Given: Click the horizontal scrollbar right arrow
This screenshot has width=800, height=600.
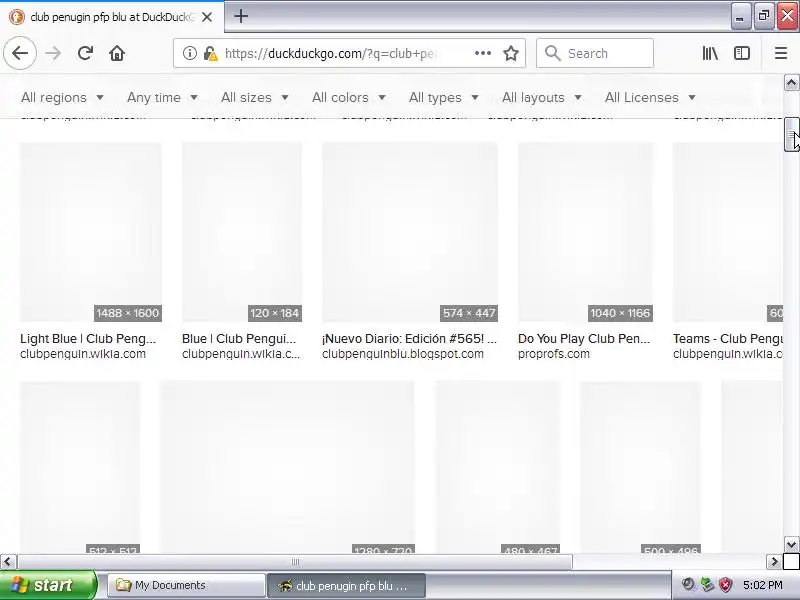Looking at the screenshot, I should [774, 562].
